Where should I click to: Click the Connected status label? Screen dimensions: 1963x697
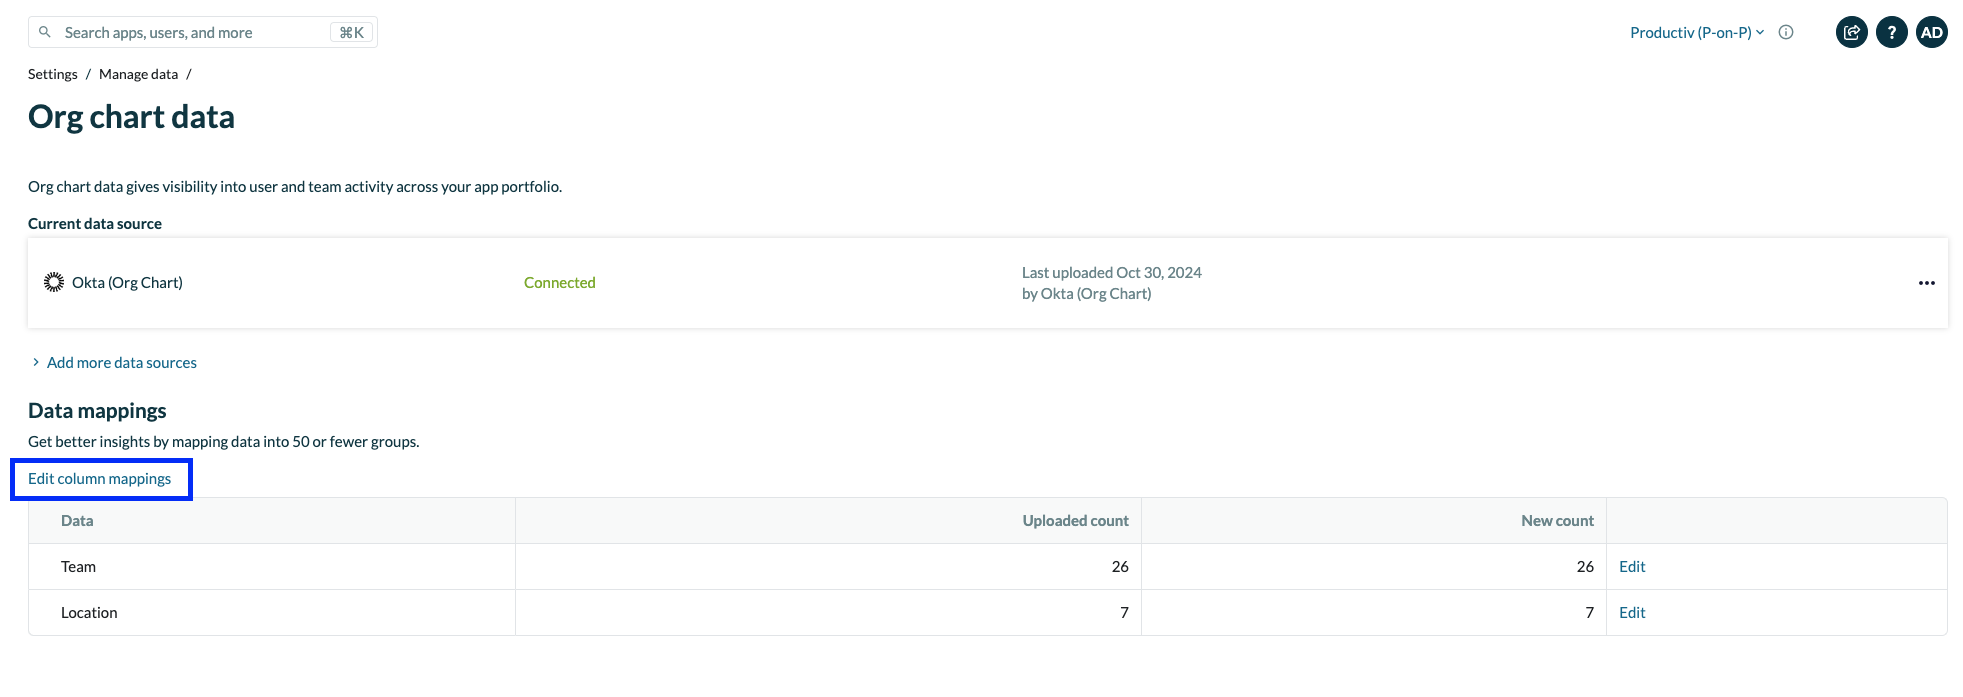pyautogui.click(x=559, y=282)
